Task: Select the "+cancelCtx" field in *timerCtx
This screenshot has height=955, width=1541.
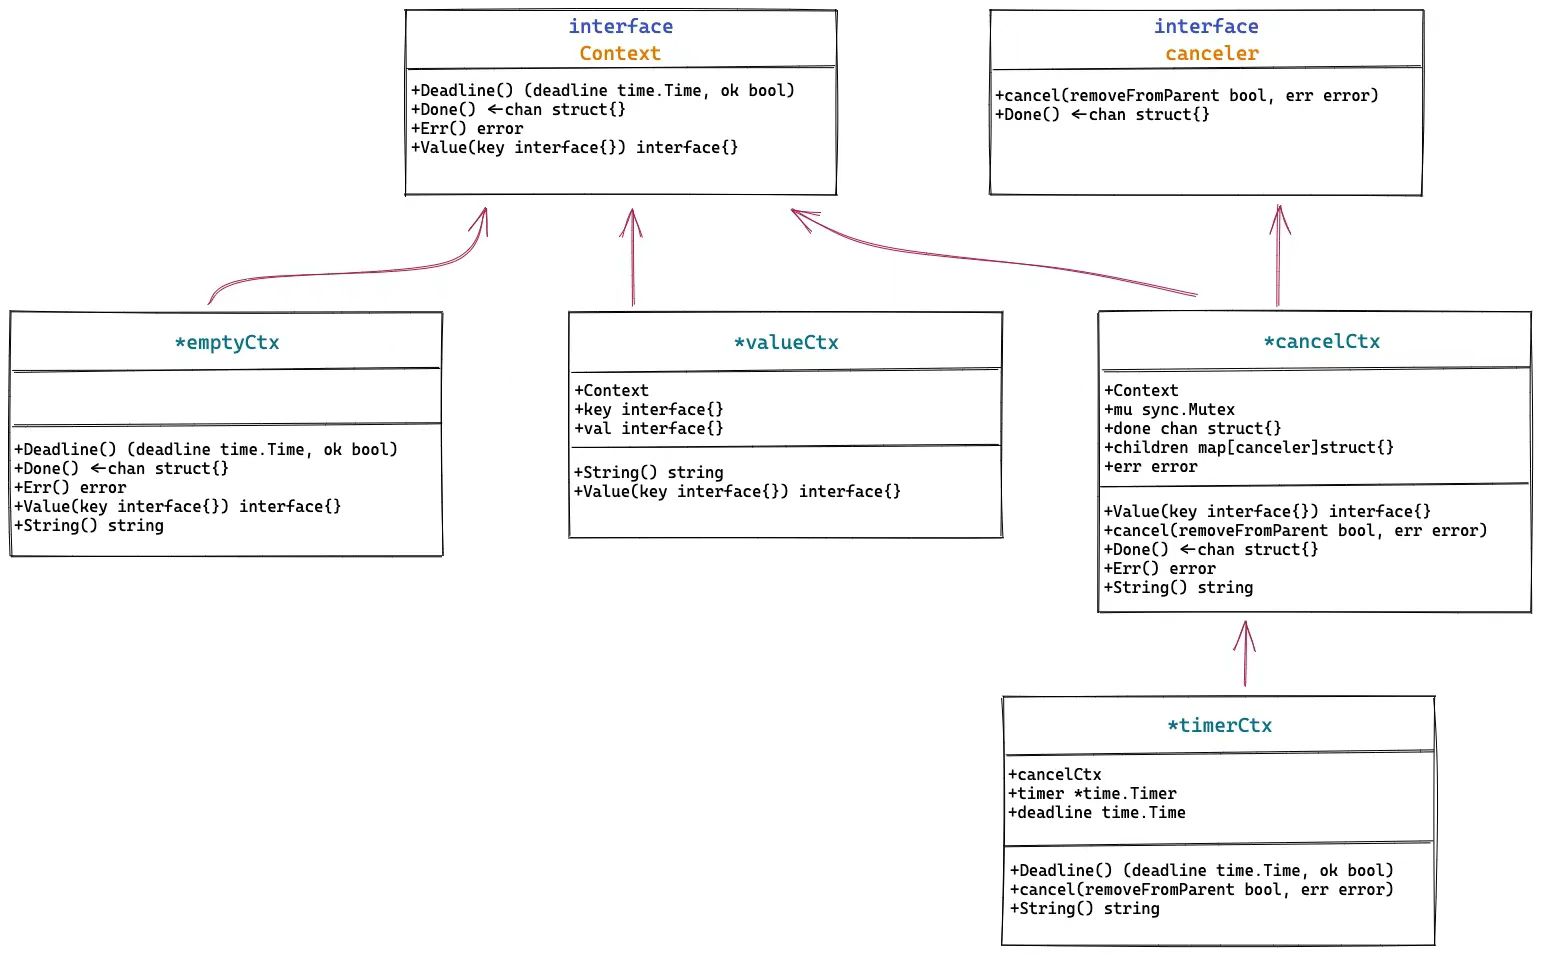Action: [x=1055, y=774]
